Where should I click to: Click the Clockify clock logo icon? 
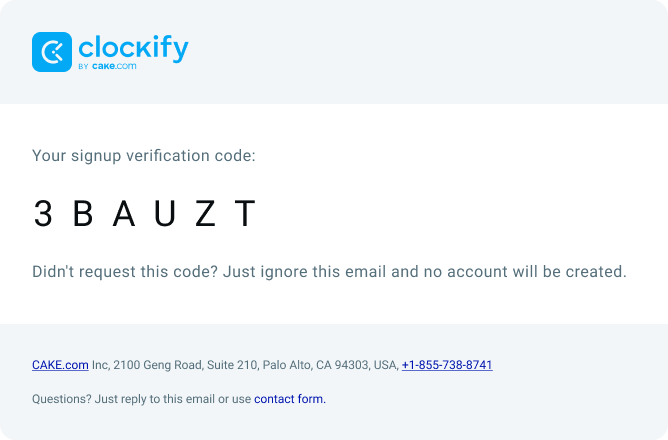[52, 52]
